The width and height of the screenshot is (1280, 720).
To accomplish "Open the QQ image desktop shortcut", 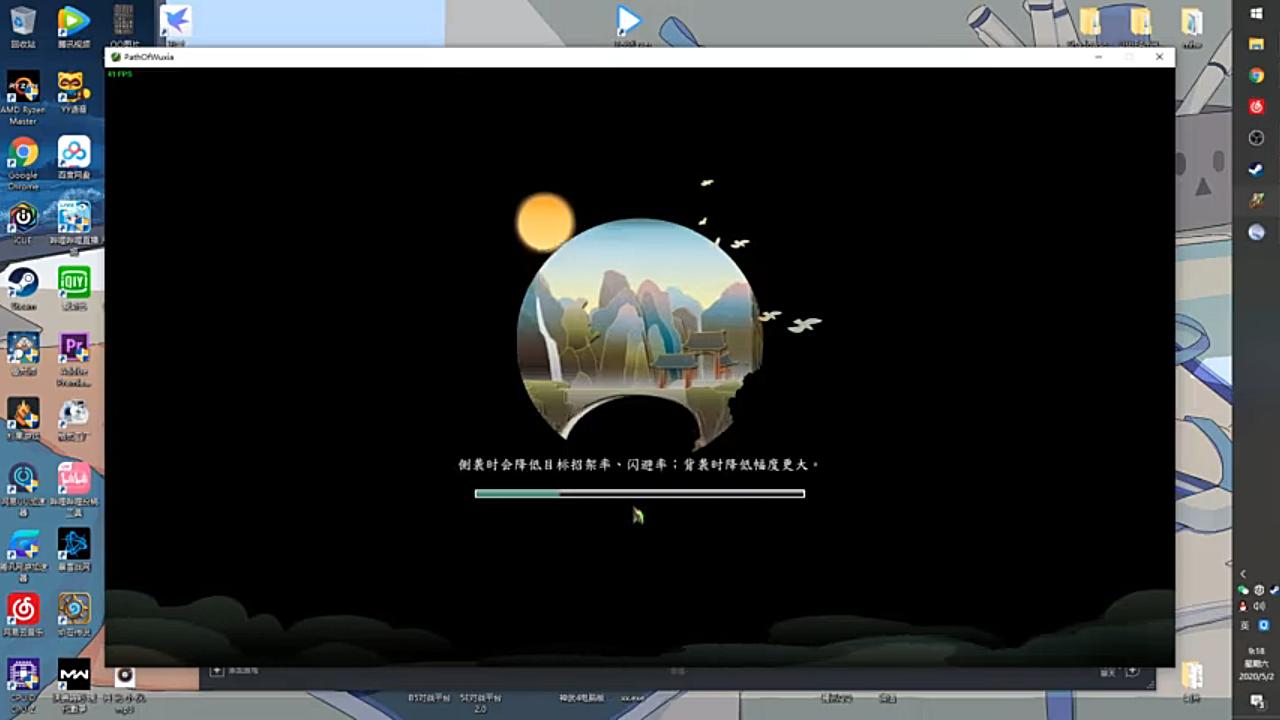I will point(124,25).
